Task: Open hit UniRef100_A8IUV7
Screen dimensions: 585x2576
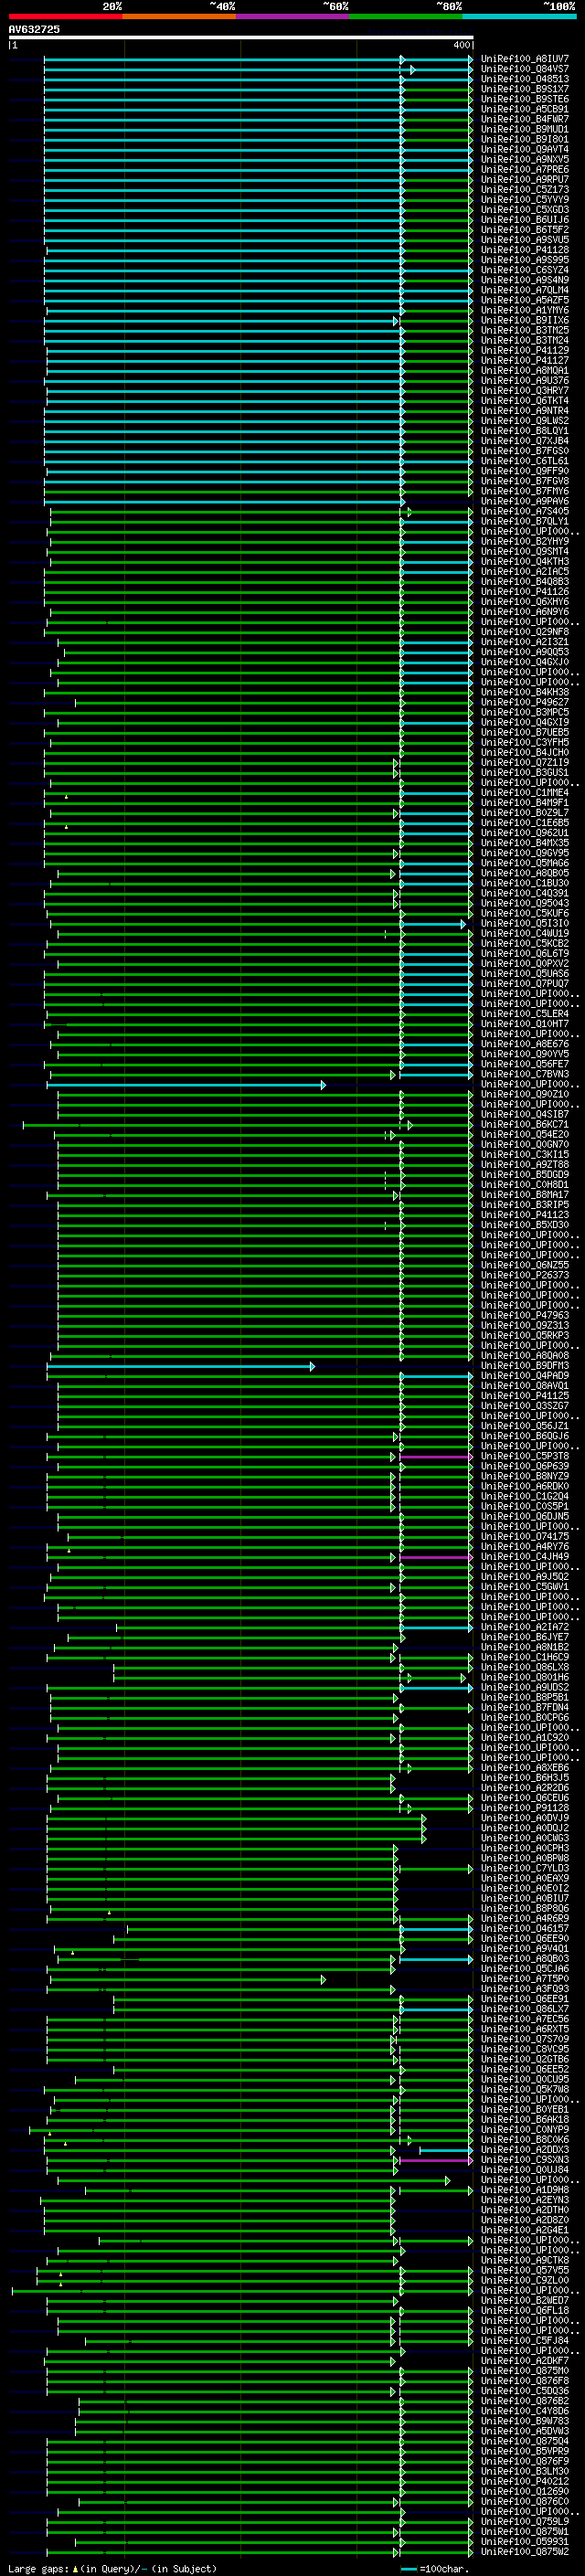Action: [525, 59]
